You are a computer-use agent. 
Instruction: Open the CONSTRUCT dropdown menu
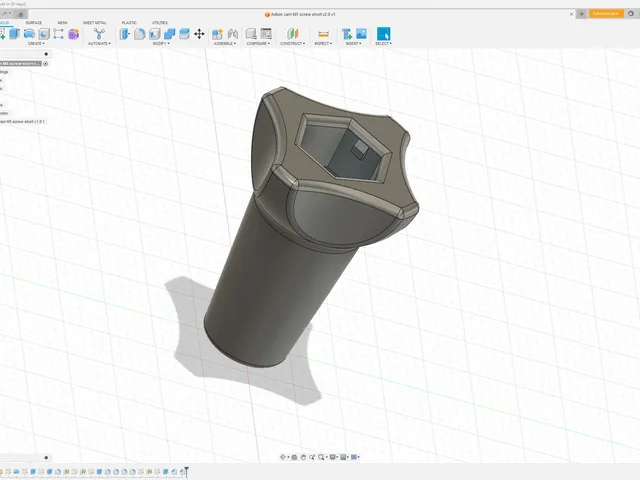point(292,43)
